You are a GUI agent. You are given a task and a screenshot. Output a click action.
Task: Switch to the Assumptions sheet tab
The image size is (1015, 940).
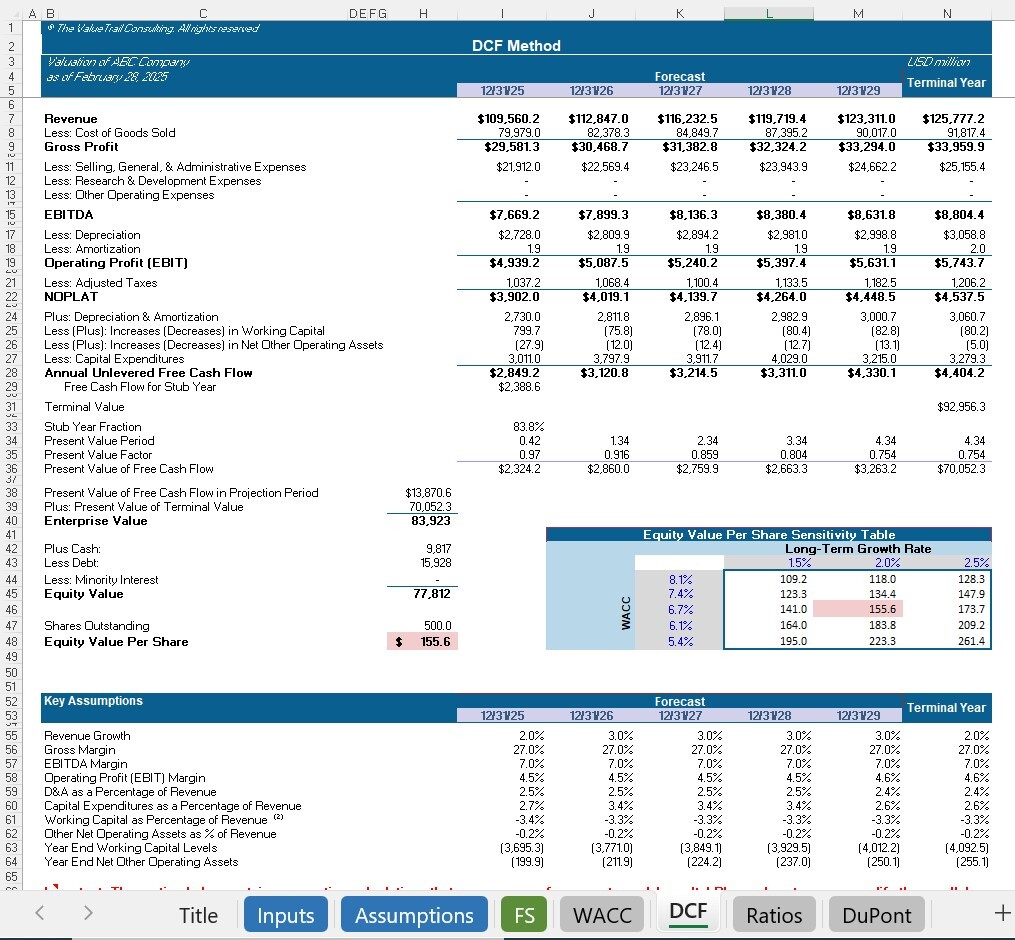click(x=413, y=913)
